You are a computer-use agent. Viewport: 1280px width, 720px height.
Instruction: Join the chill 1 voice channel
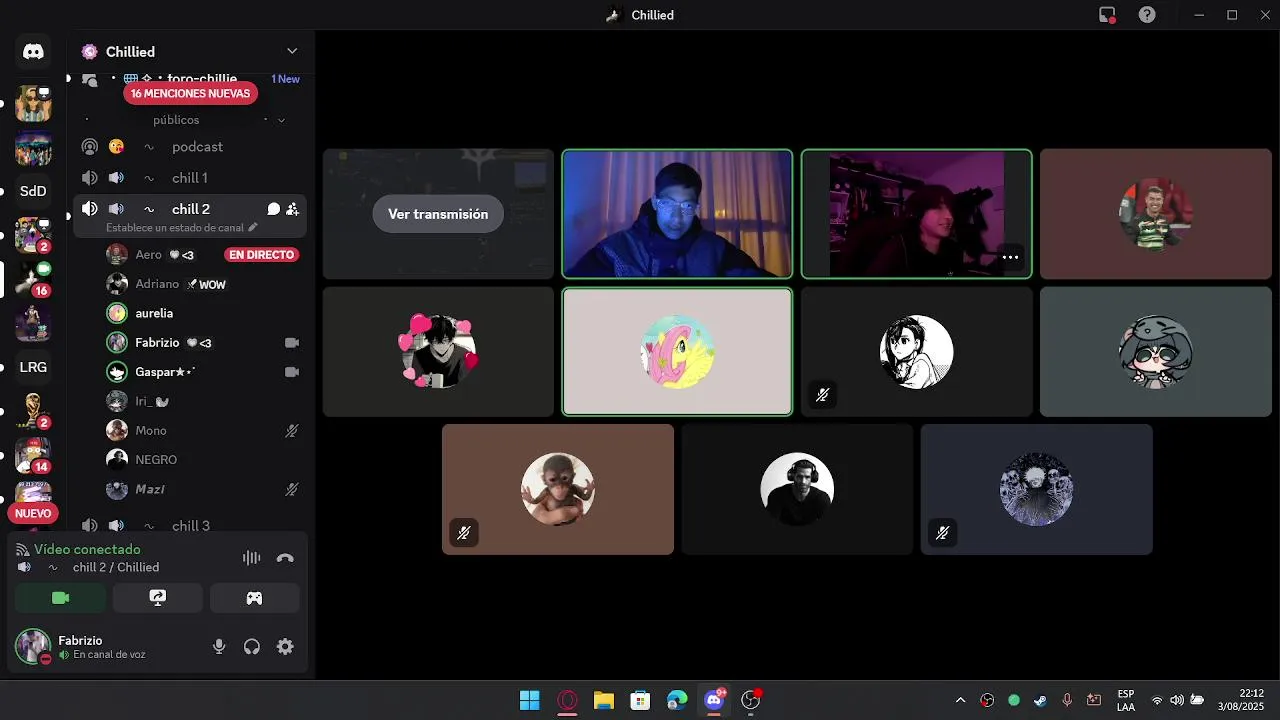190,178
